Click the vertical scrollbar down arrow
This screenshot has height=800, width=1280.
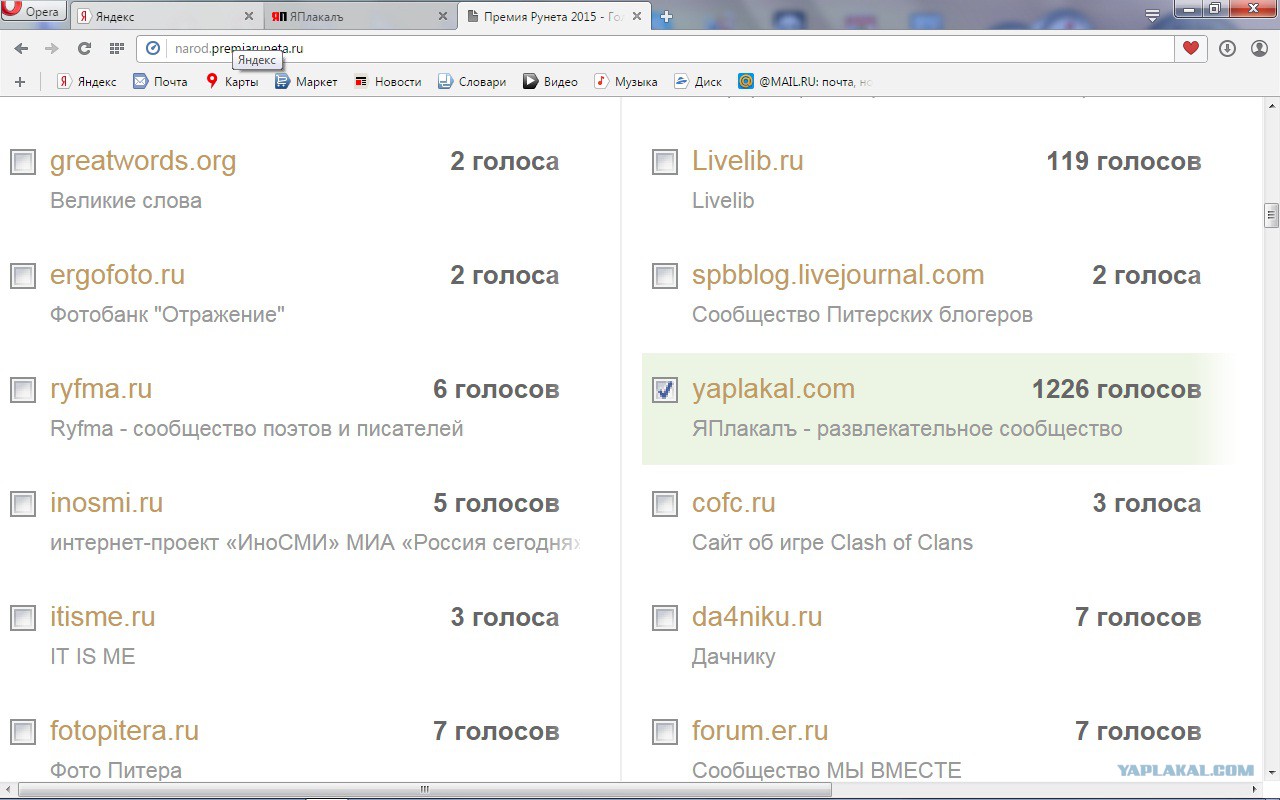click(x=1271, y=774)
